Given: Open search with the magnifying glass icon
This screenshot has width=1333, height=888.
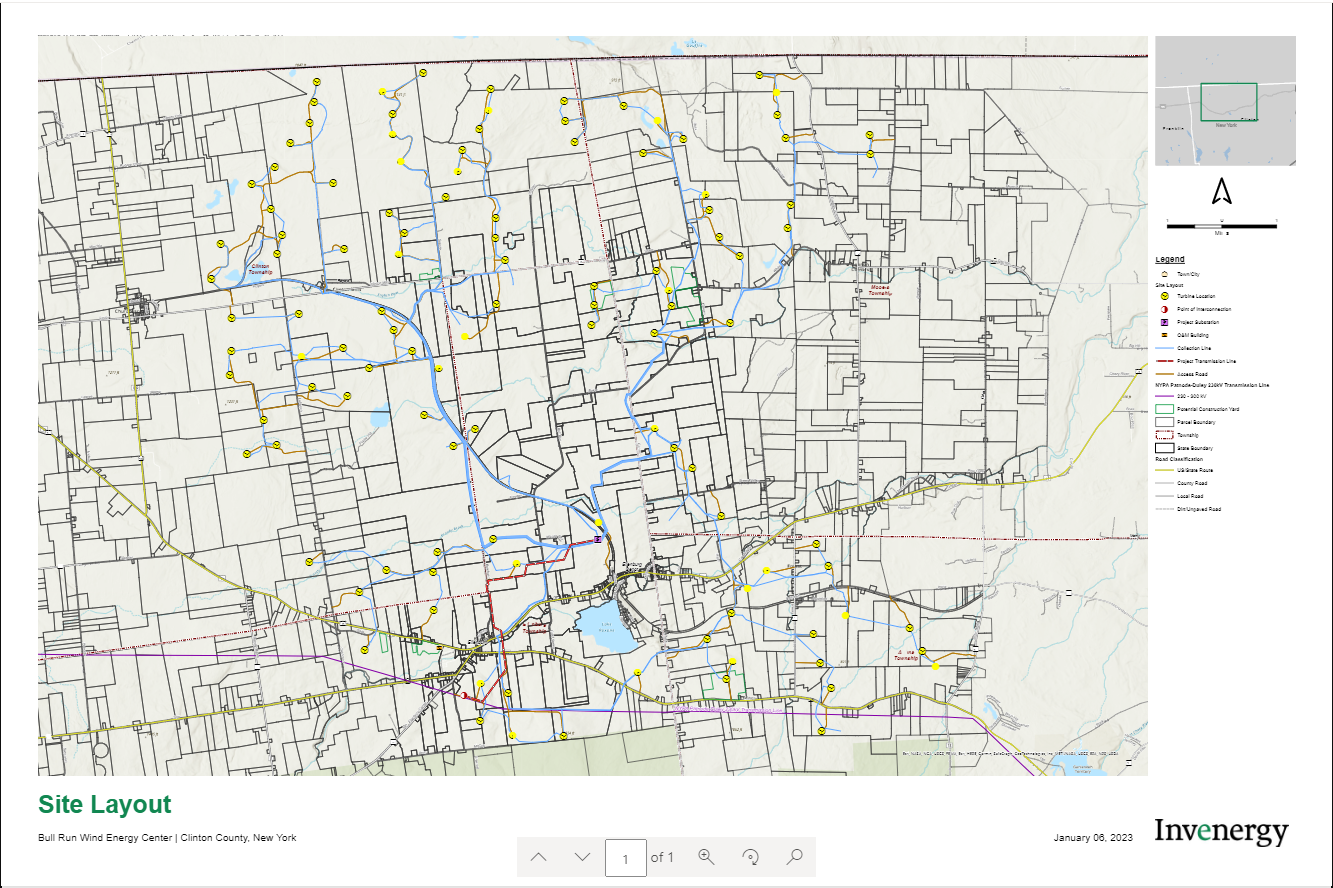Looking at the screenshot, I should click(795, 857).
